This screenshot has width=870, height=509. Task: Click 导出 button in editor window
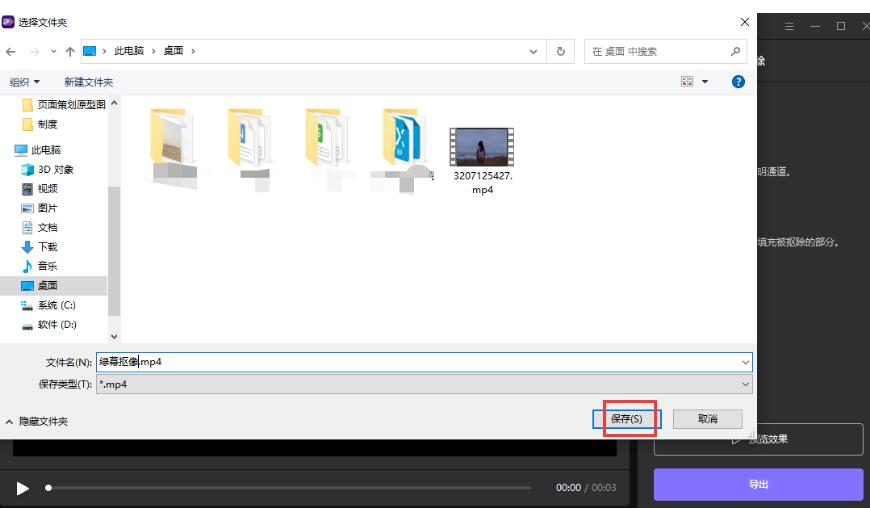point(758,485)
